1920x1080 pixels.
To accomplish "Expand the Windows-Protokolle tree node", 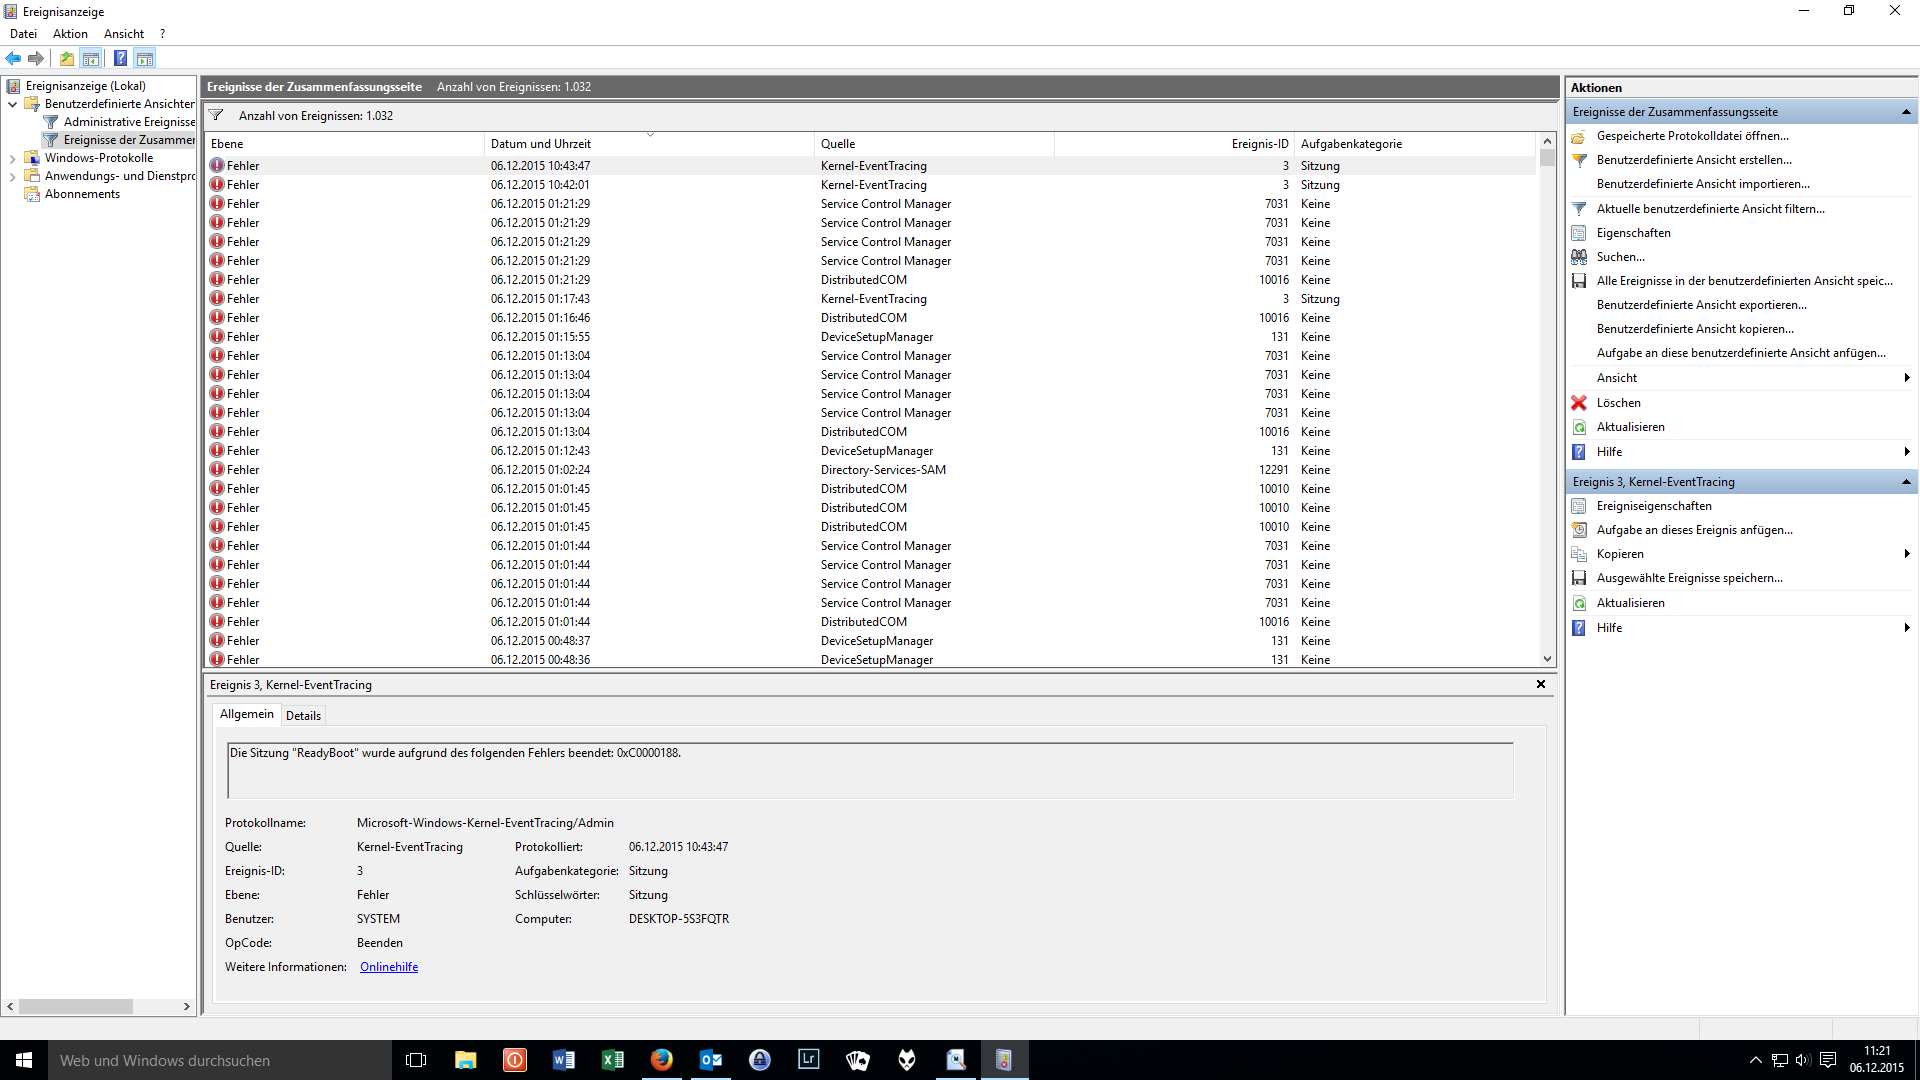I will 12,158.
